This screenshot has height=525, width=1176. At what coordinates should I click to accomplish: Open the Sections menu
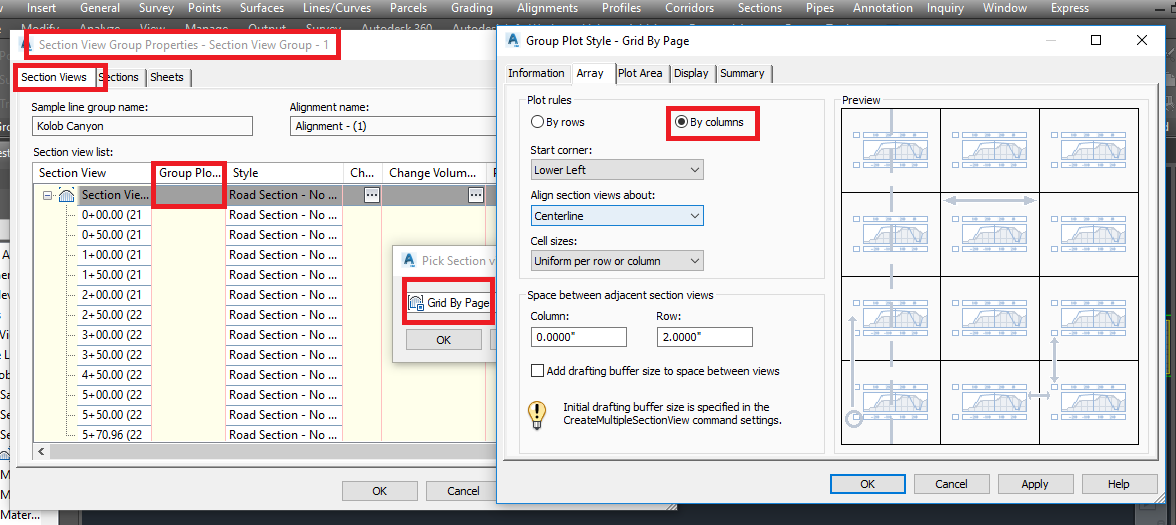(760, 8)
